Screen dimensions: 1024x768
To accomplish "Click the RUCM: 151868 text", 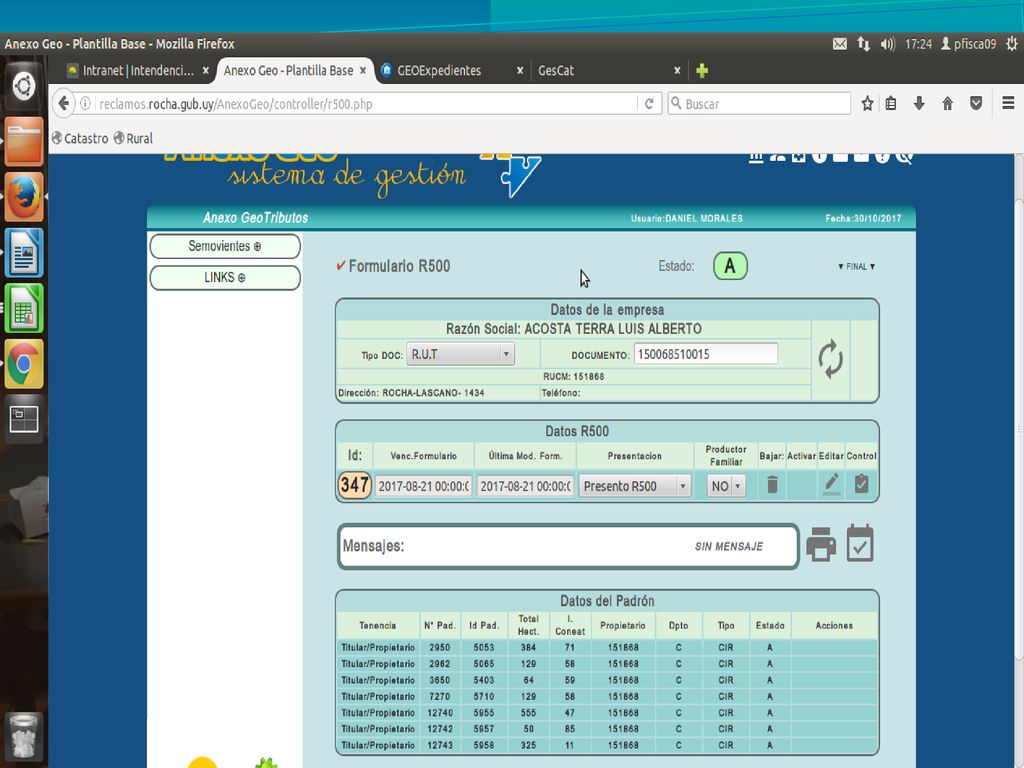I will point(573,376).
